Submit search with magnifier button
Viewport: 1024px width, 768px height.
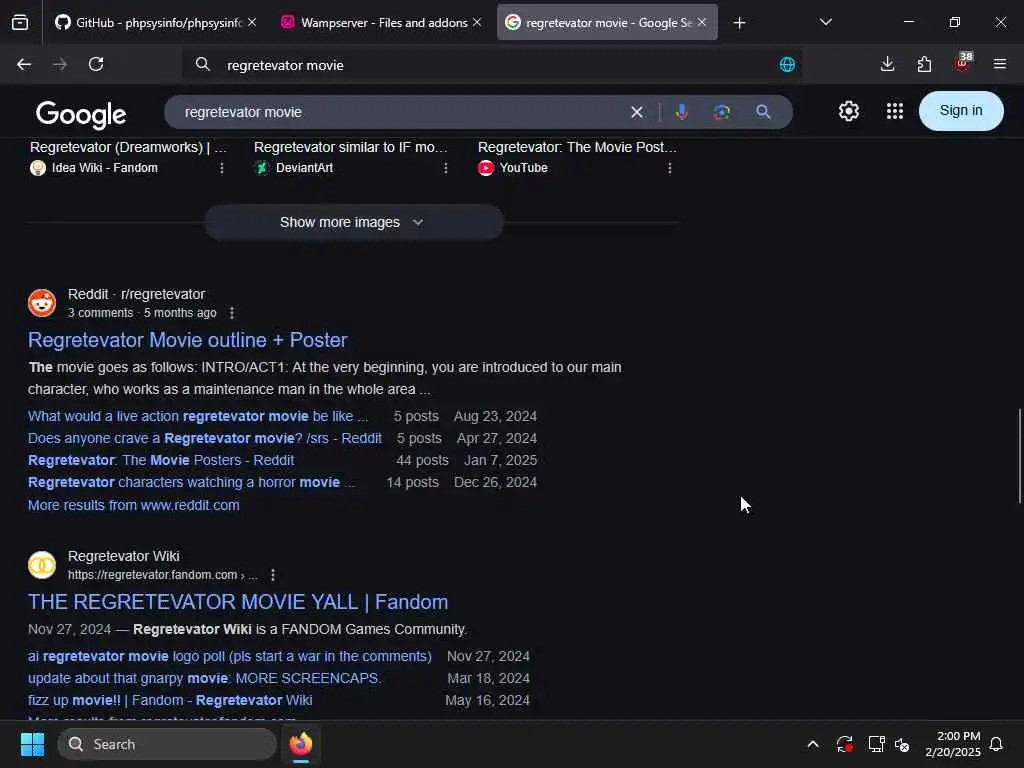(763, 112)
